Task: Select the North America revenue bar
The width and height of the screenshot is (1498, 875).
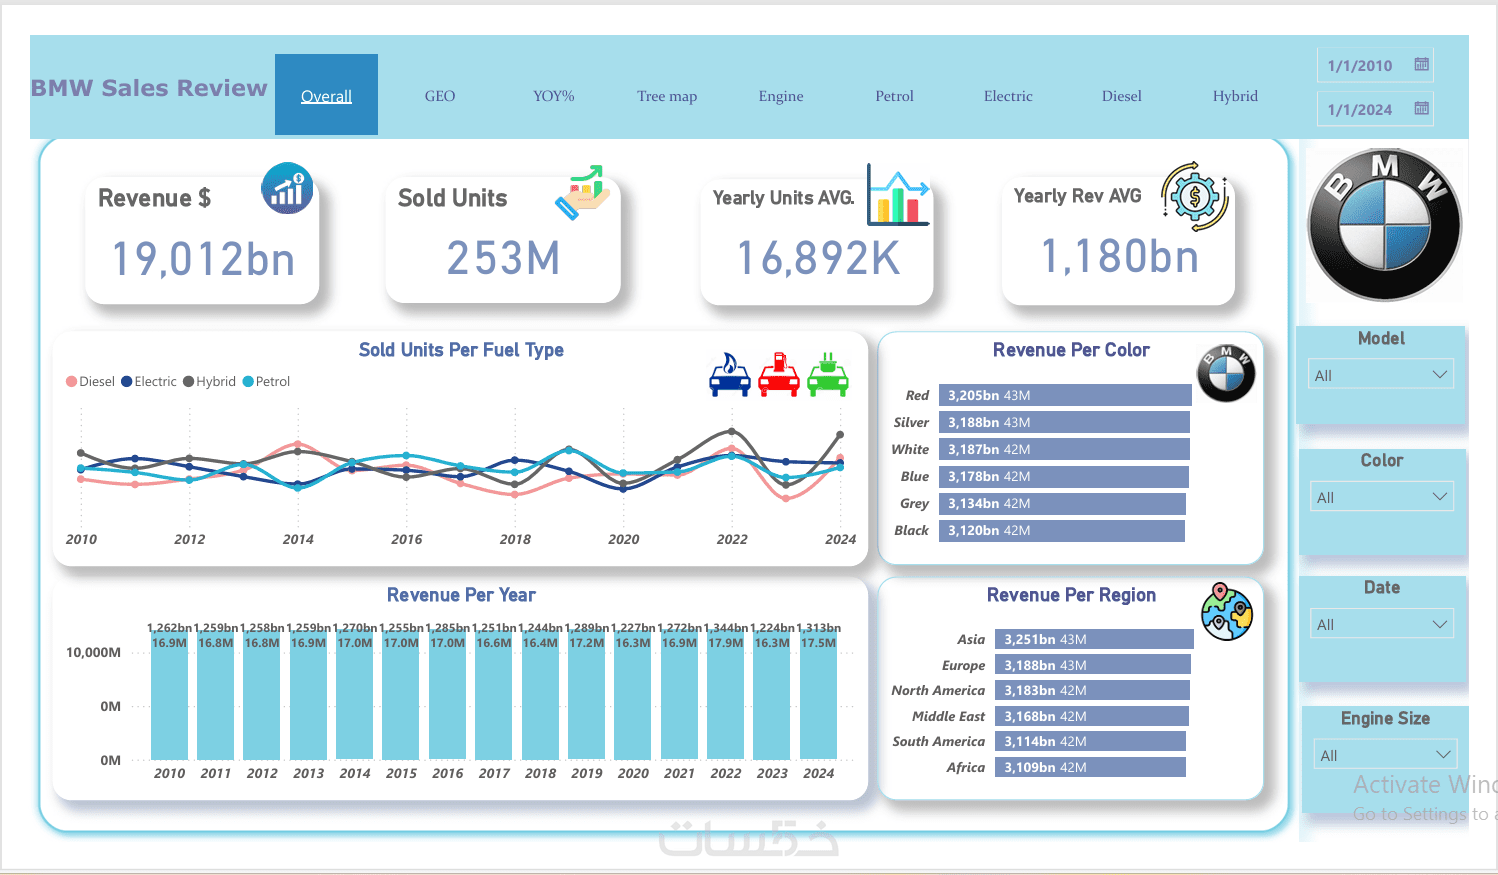Action: click(1092, 690)
